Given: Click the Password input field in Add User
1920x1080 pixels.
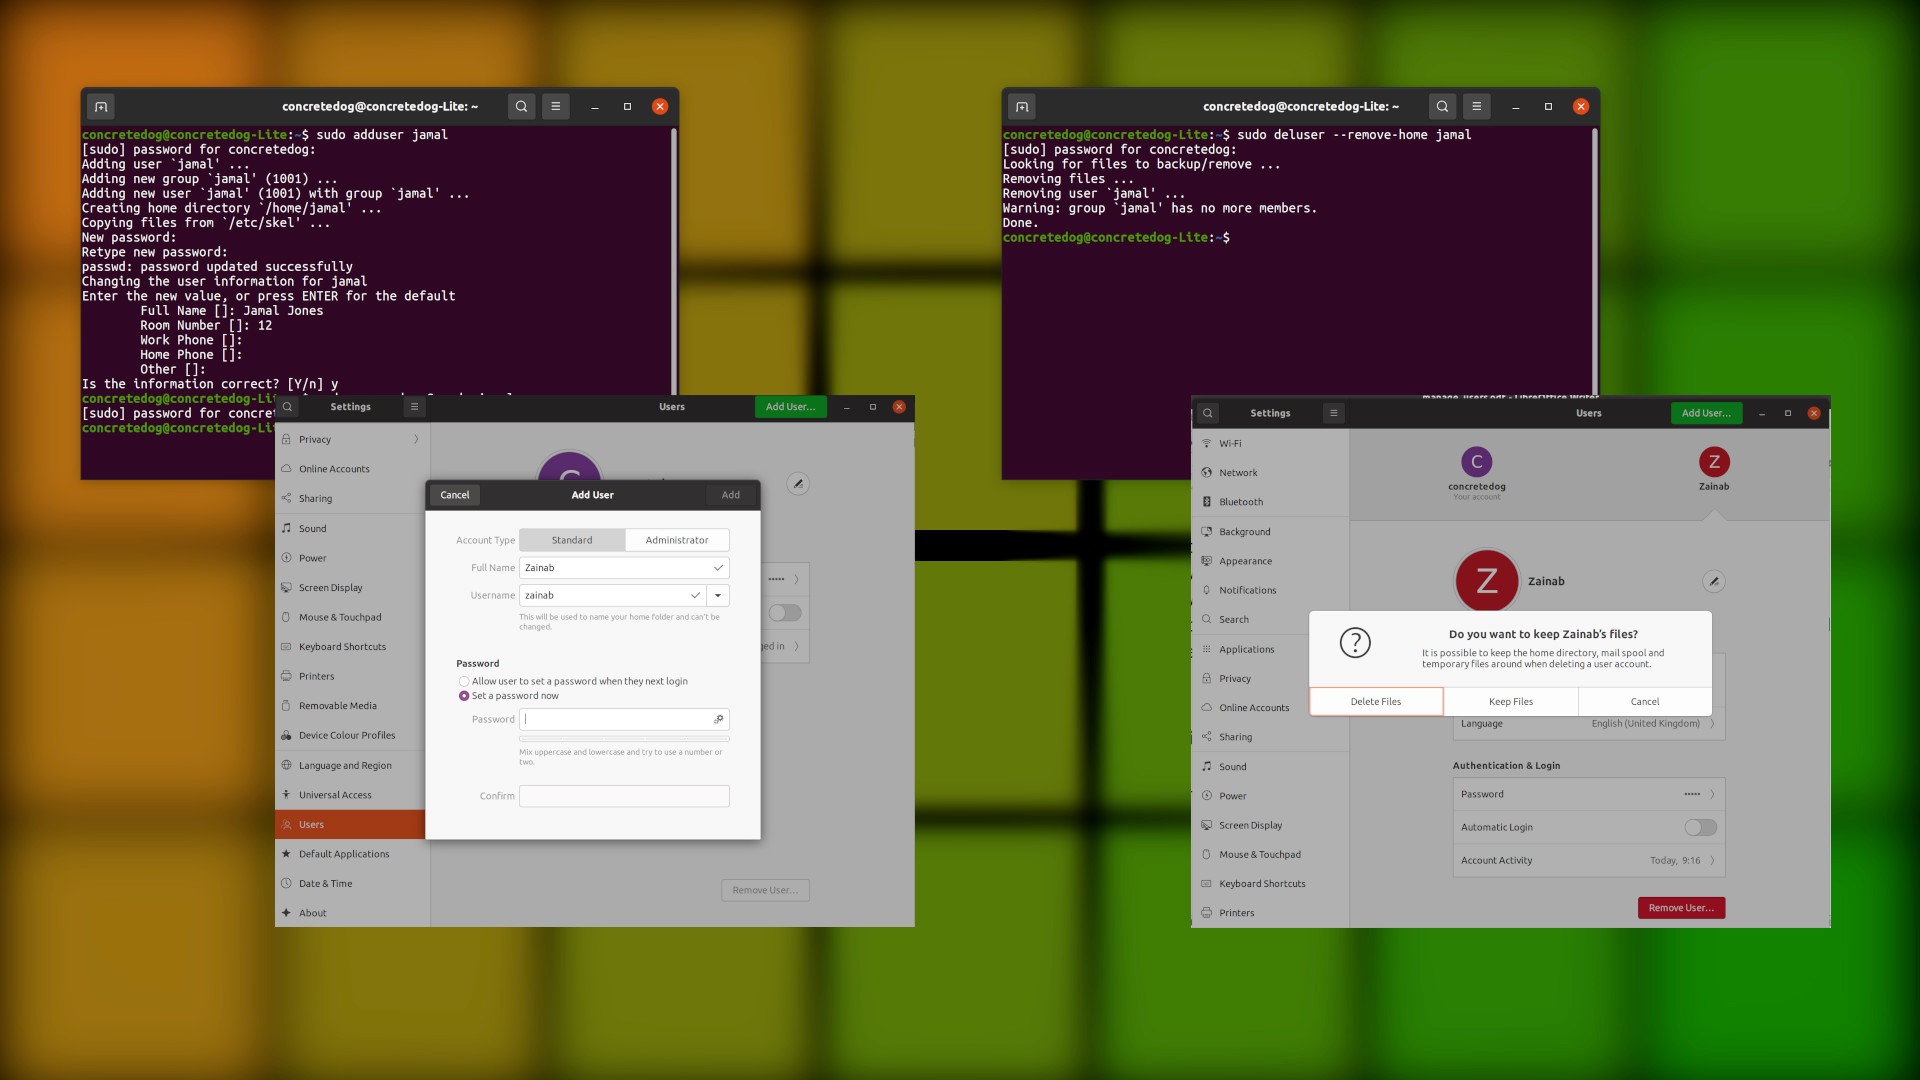Looking at the screenshot, I should click(x=622, y=719).
